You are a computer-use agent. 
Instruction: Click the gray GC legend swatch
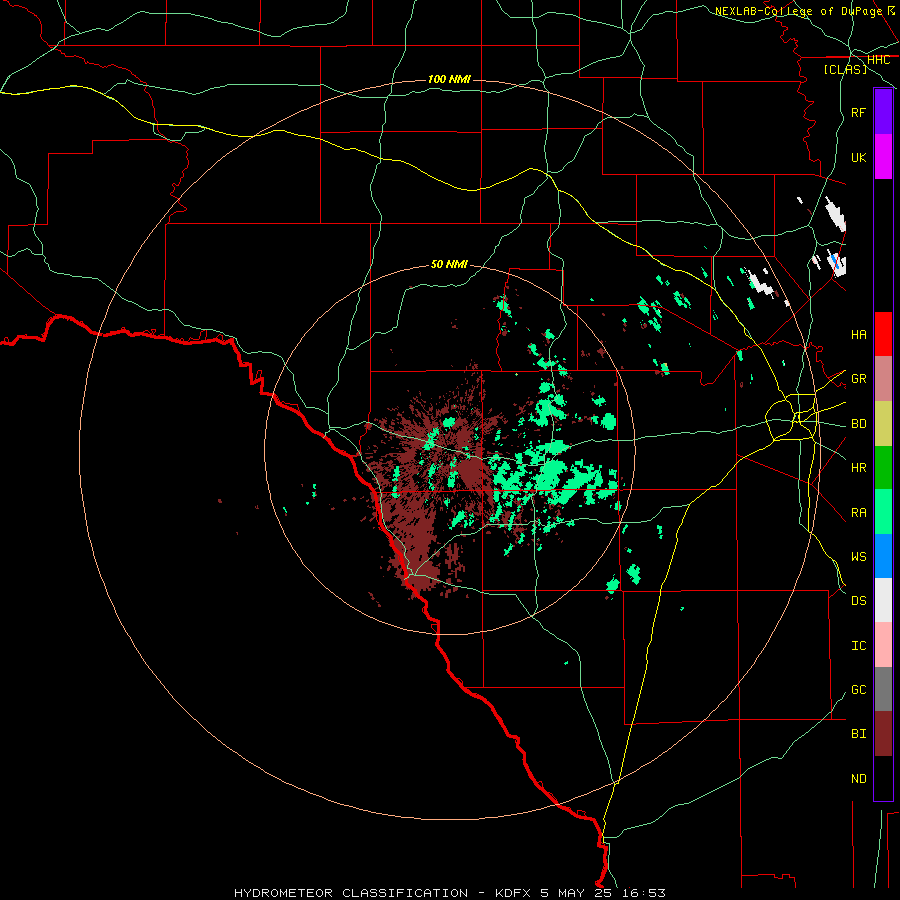coord(883,689)
